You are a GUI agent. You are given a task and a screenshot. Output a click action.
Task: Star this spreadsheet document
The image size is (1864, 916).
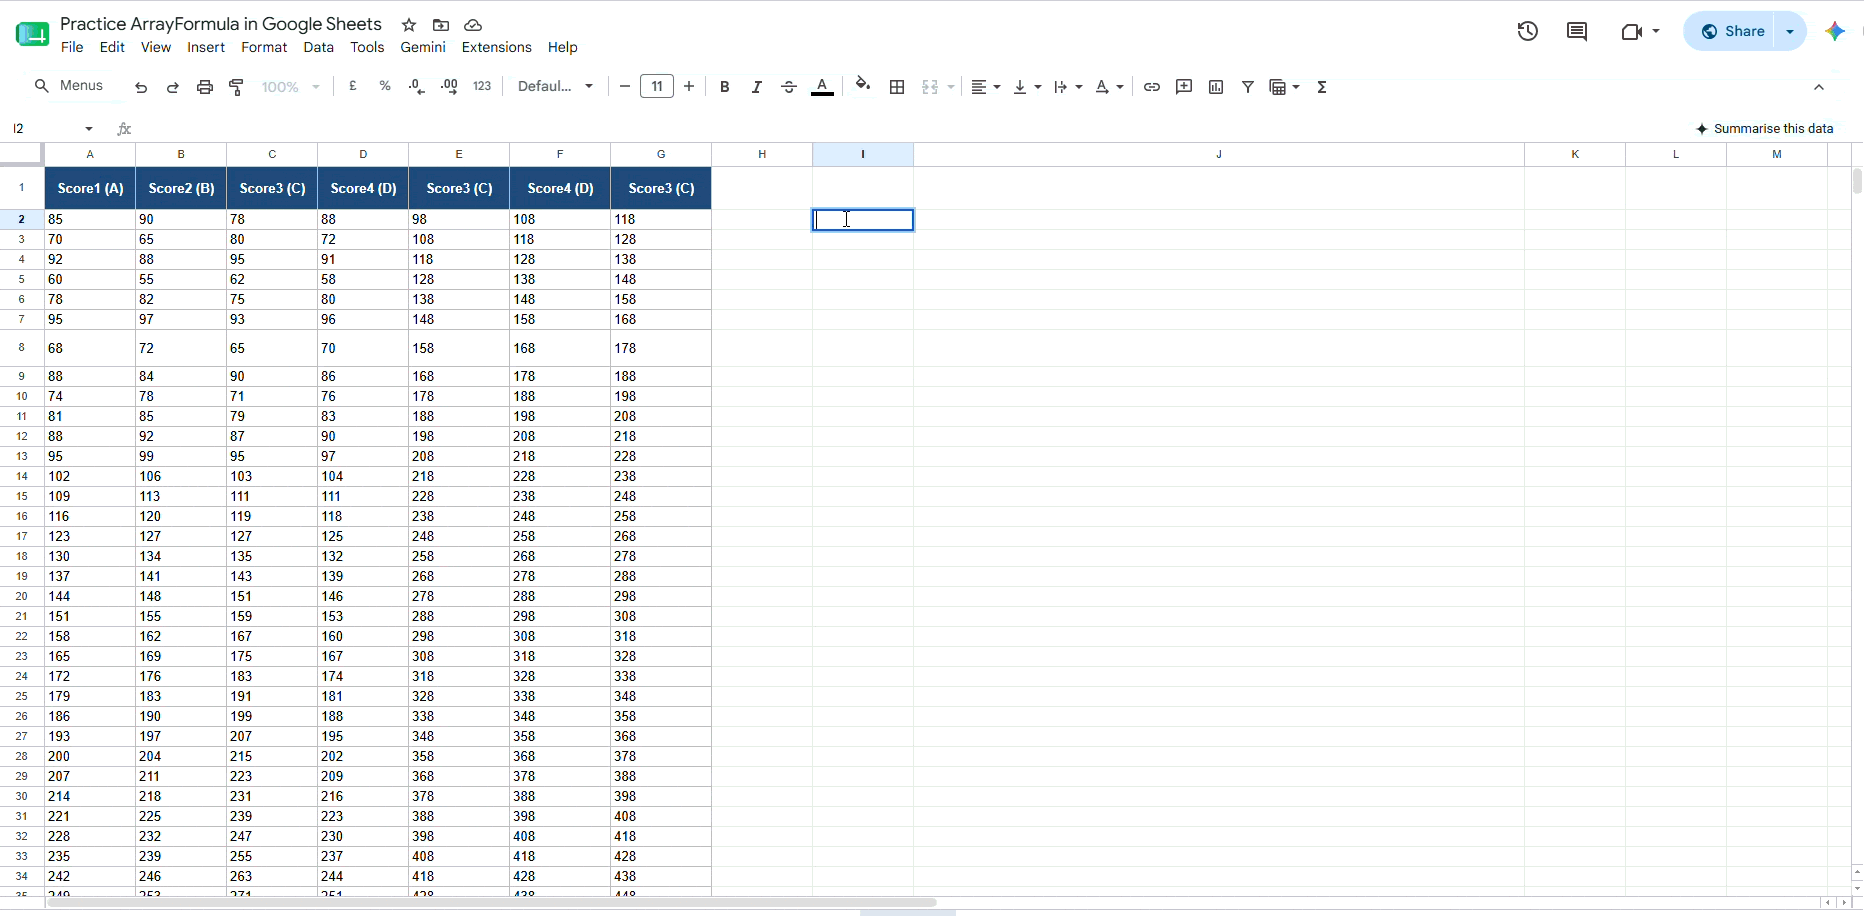pos(409,25)
